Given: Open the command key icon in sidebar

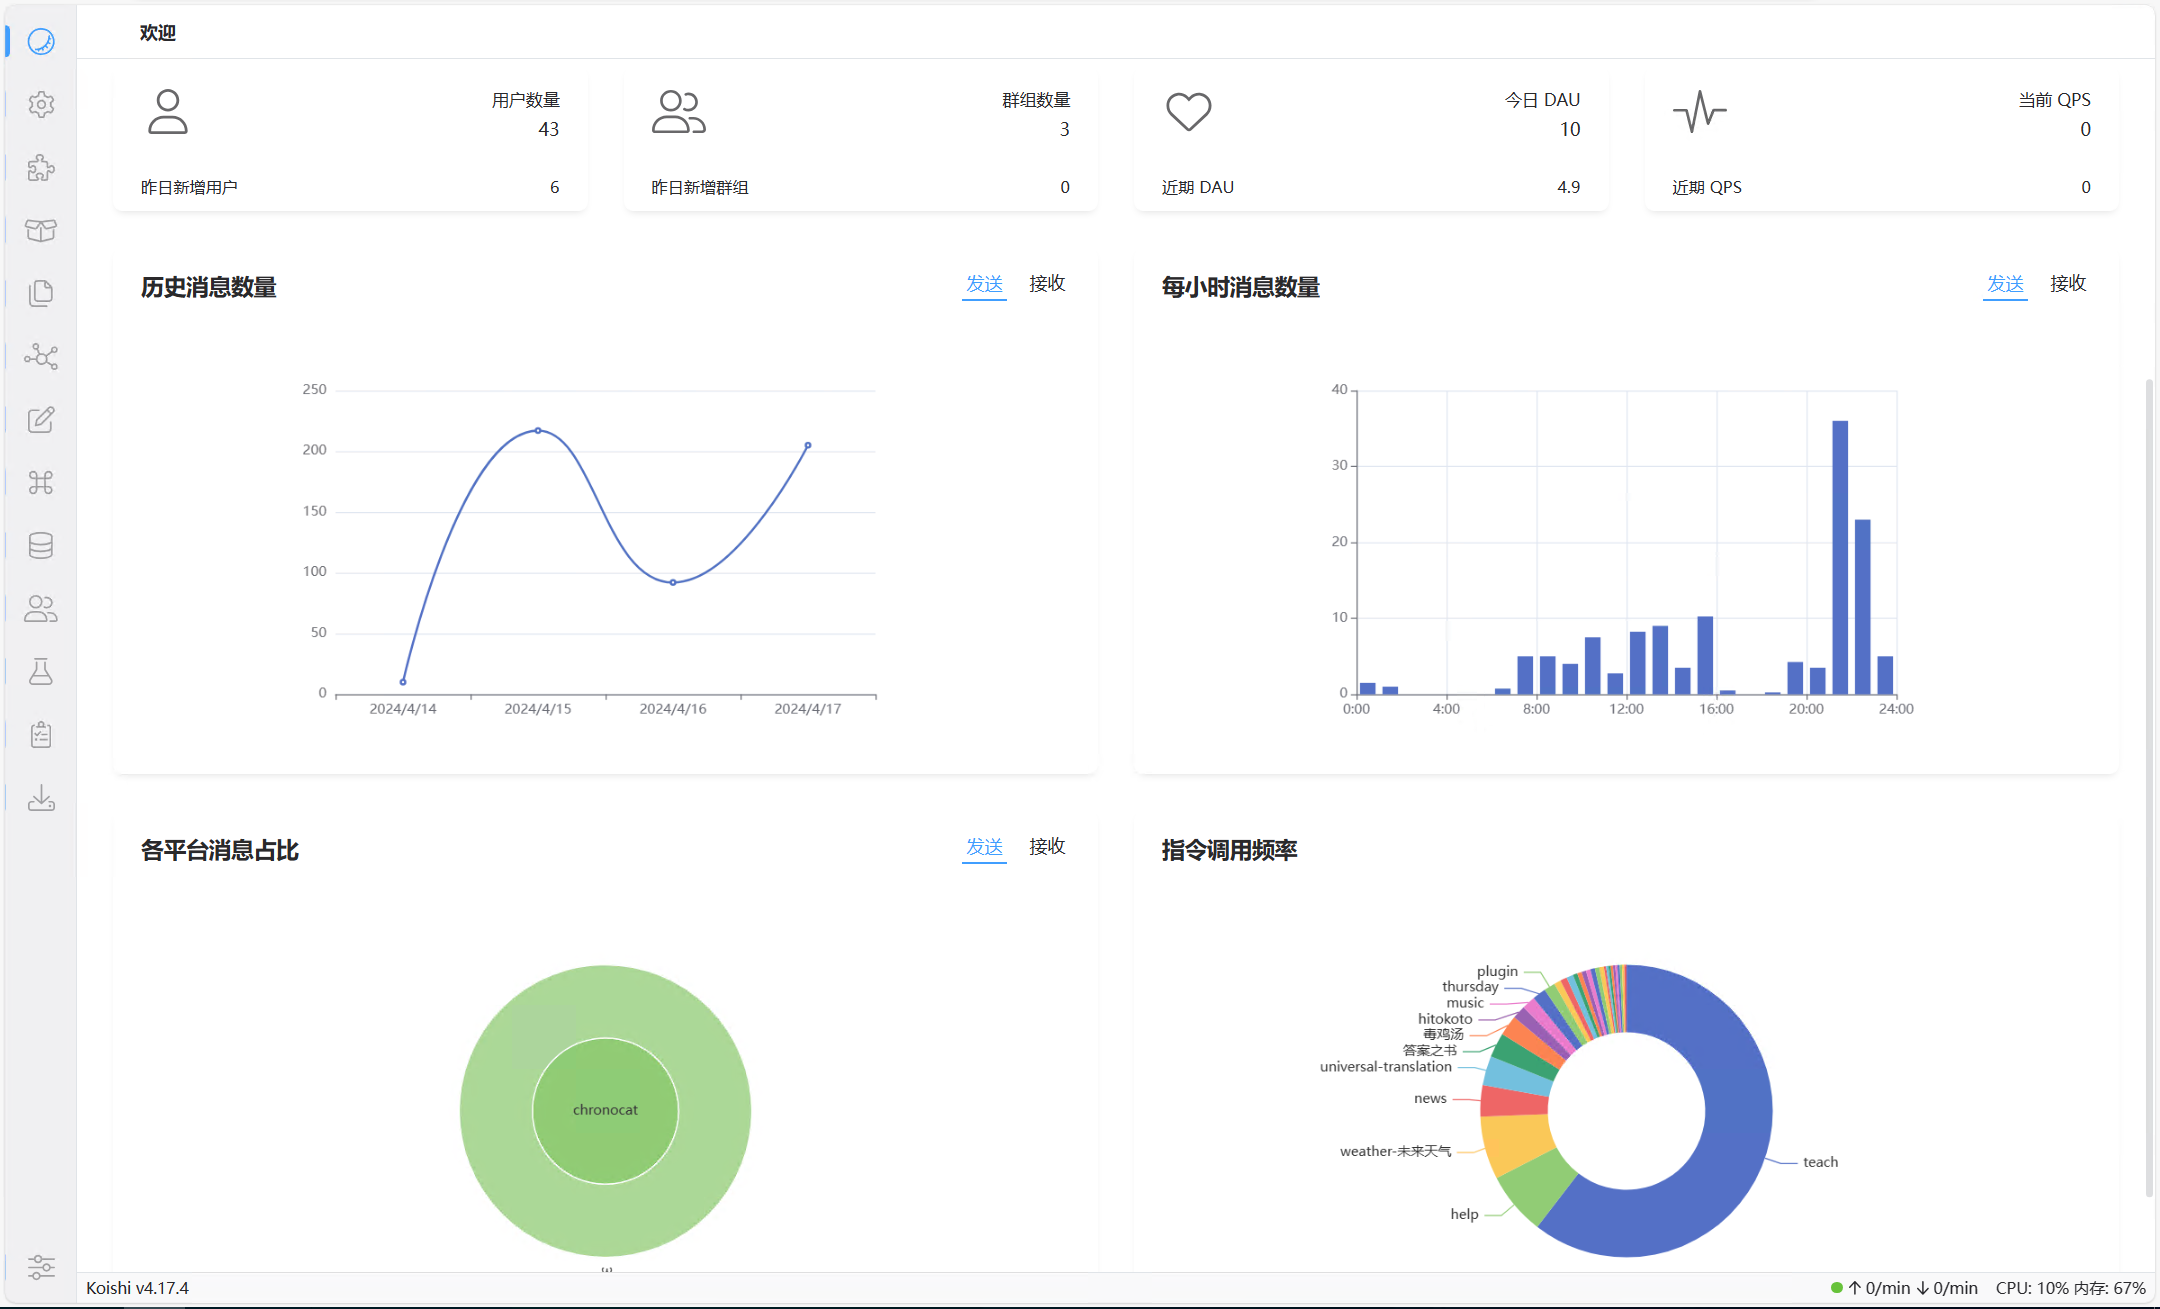Looking at the screenshot, I should tap(41, 482).
